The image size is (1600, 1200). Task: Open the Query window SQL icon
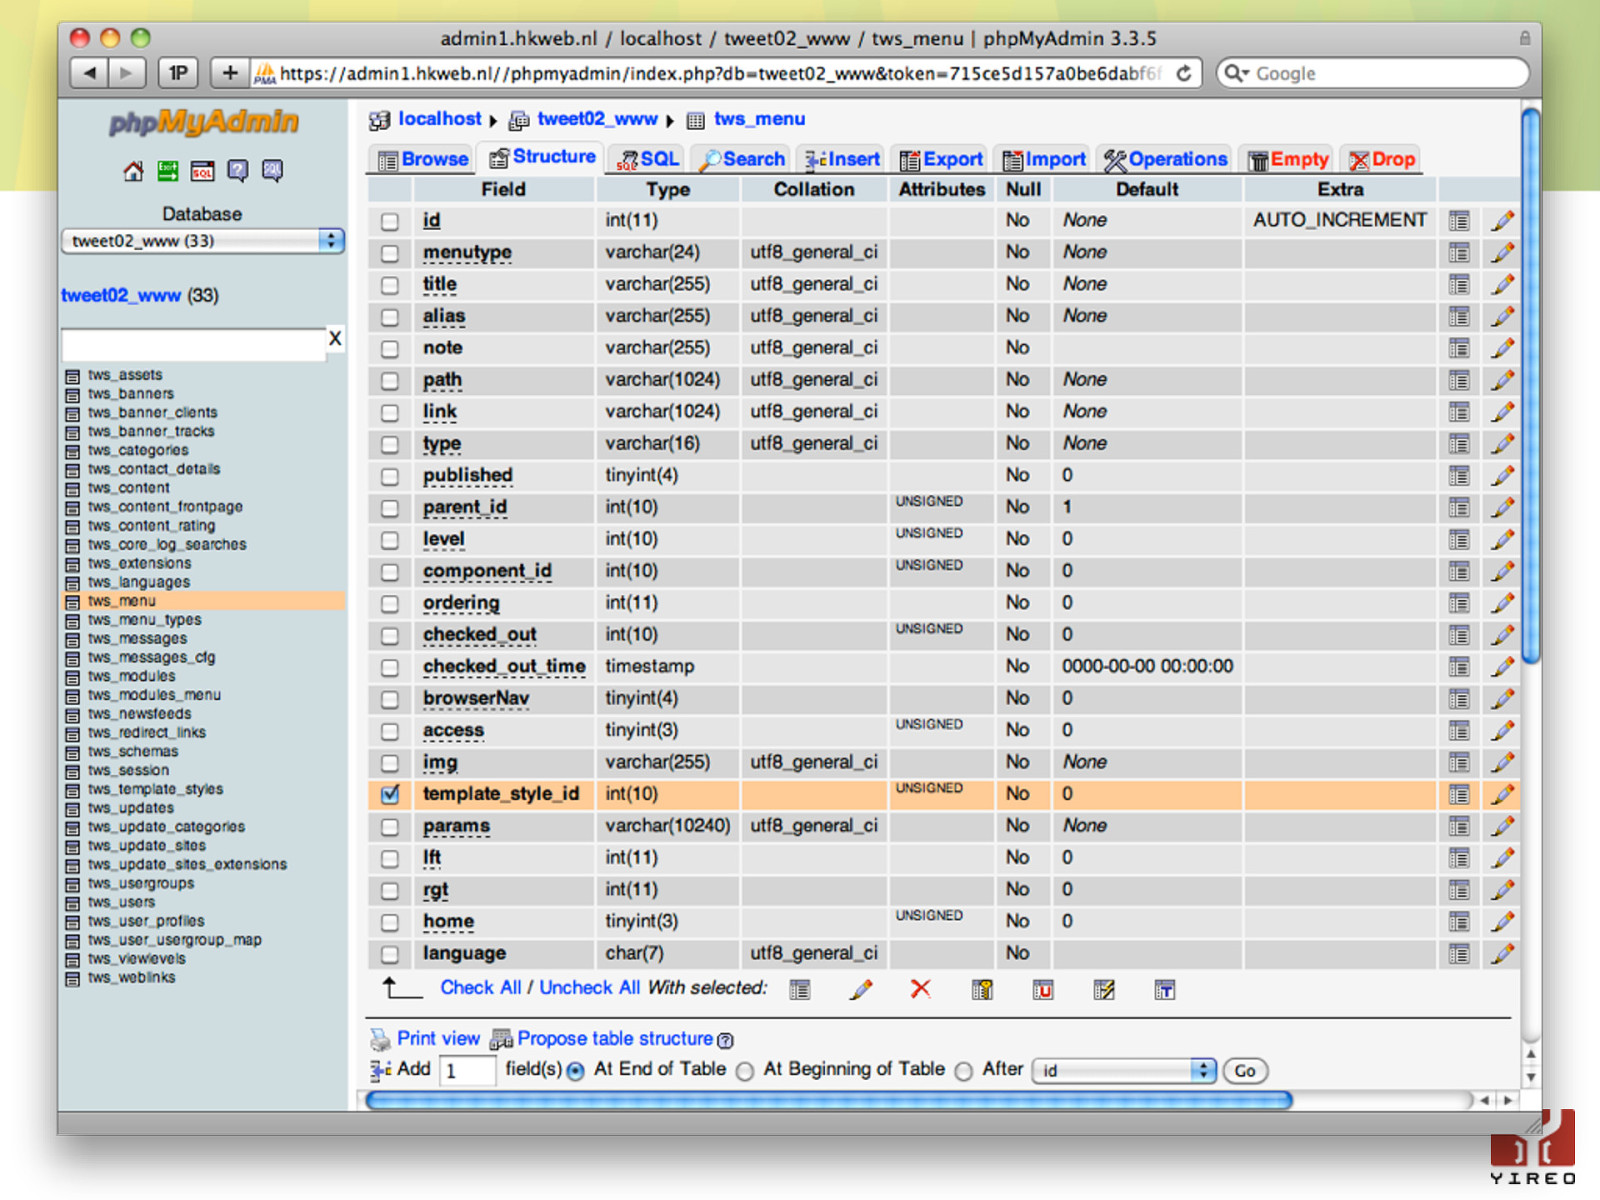[203, 171]
